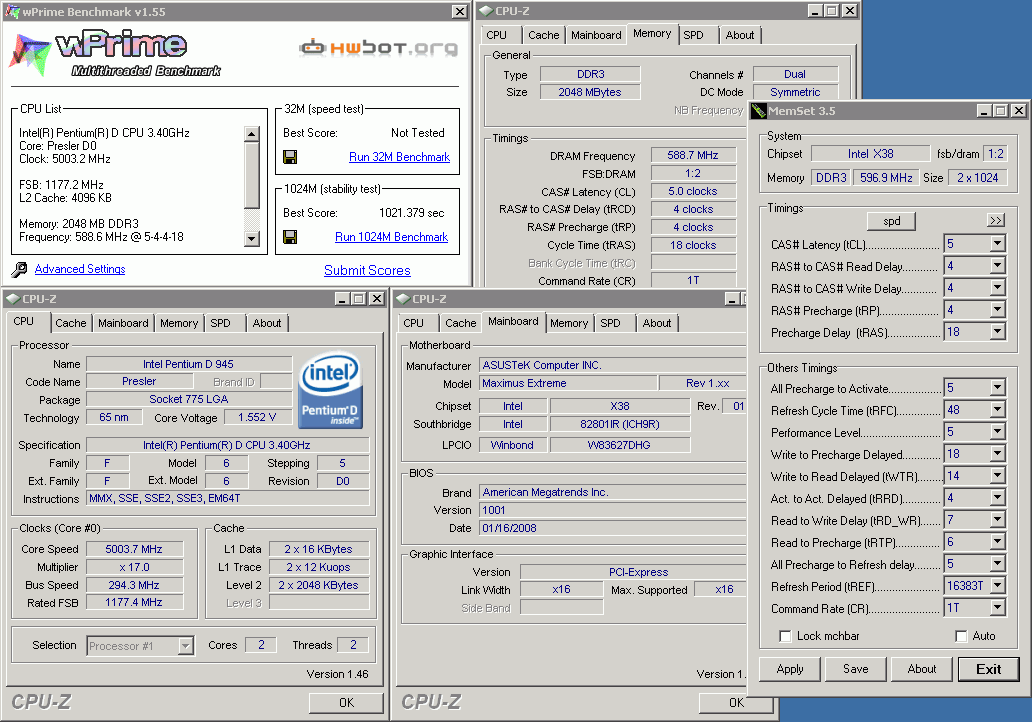Click Run 32M Benchmark link
The height and width of the screenshot is (722, 1032).
tap(400, 157)
